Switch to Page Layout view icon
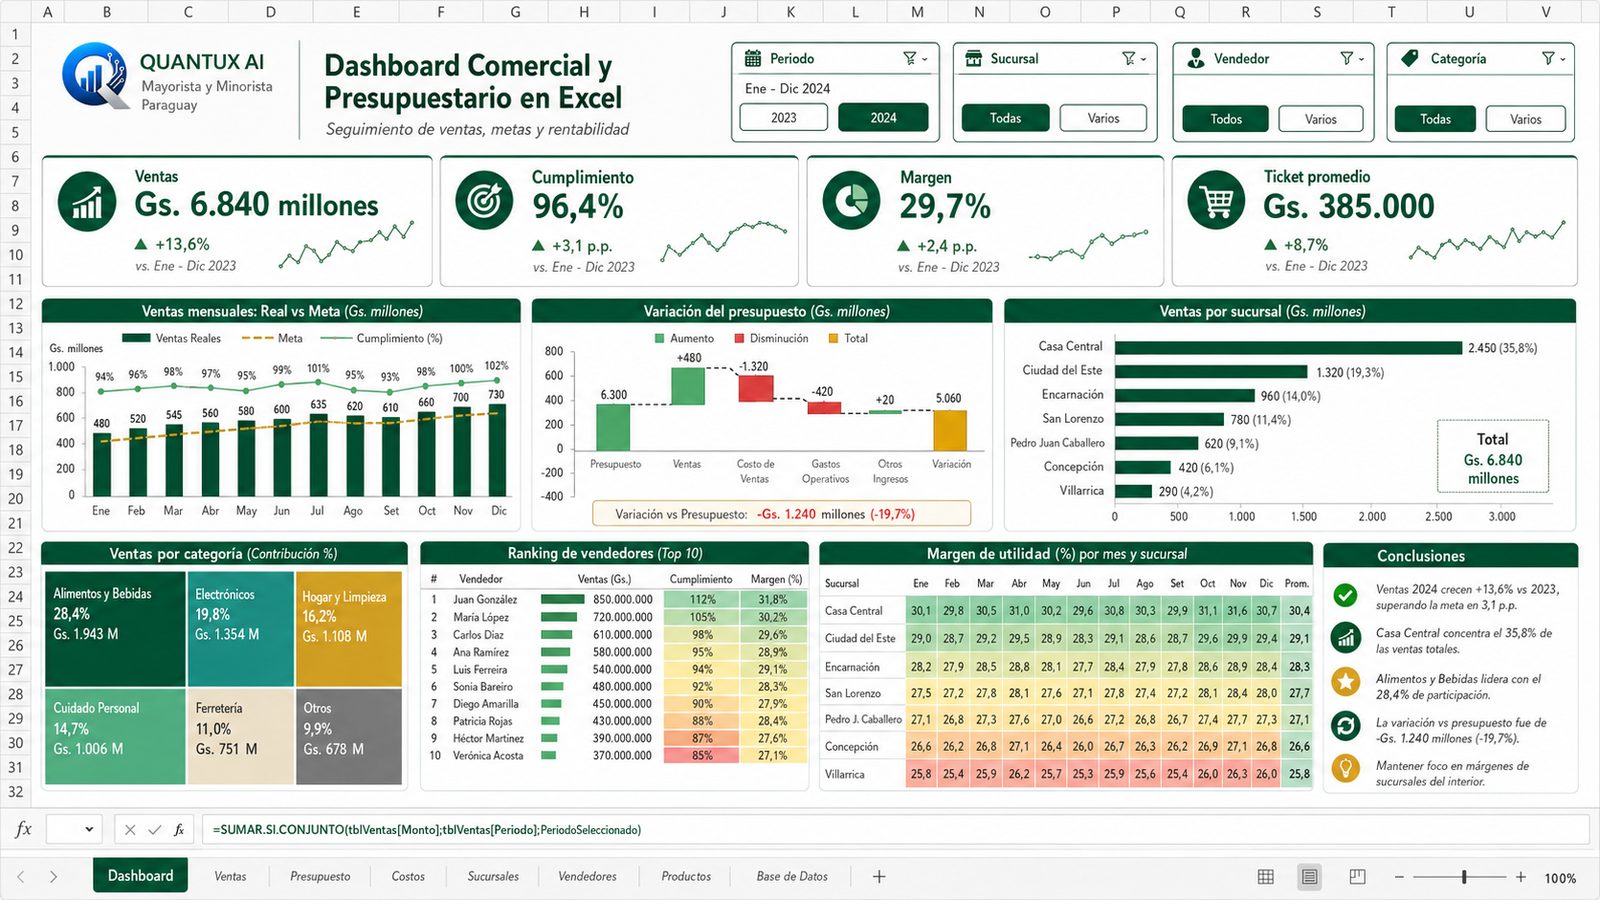The height and width of the screenshot is (900, 1600). (1309, 876)
